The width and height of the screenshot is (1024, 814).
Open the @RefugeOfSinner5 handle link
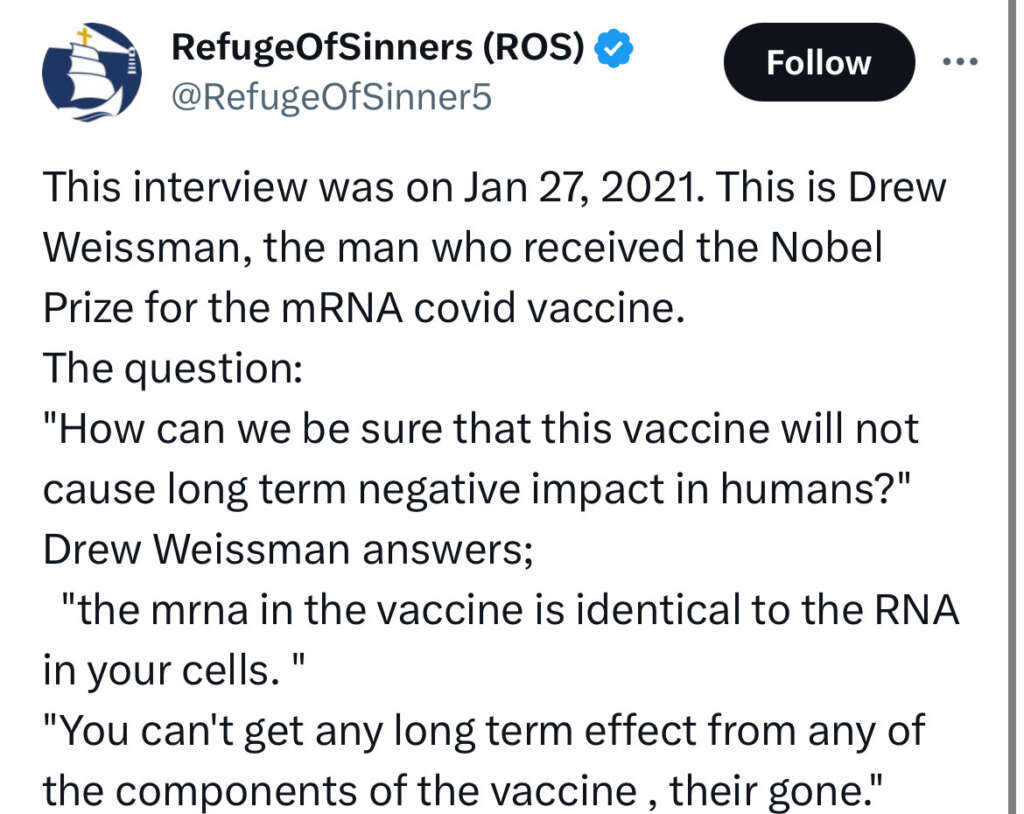pos(332,98)
